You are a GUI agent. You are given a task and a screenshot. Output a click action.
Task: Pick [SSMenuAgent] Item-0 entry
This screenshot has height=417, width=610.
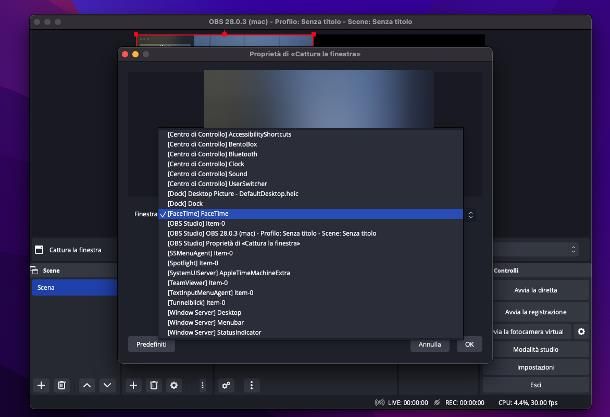pos(310,253)
